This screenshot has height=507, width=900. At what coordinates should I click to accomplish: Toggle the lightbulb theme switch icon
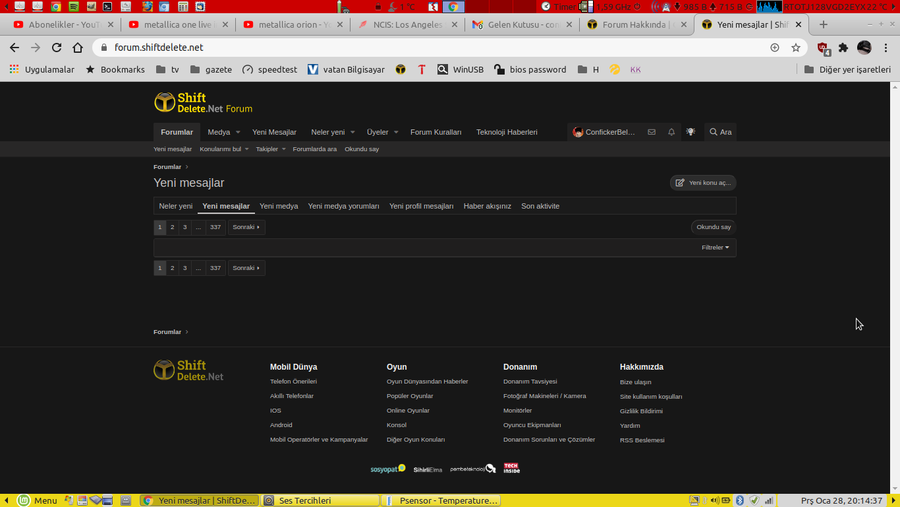(690, 132)
